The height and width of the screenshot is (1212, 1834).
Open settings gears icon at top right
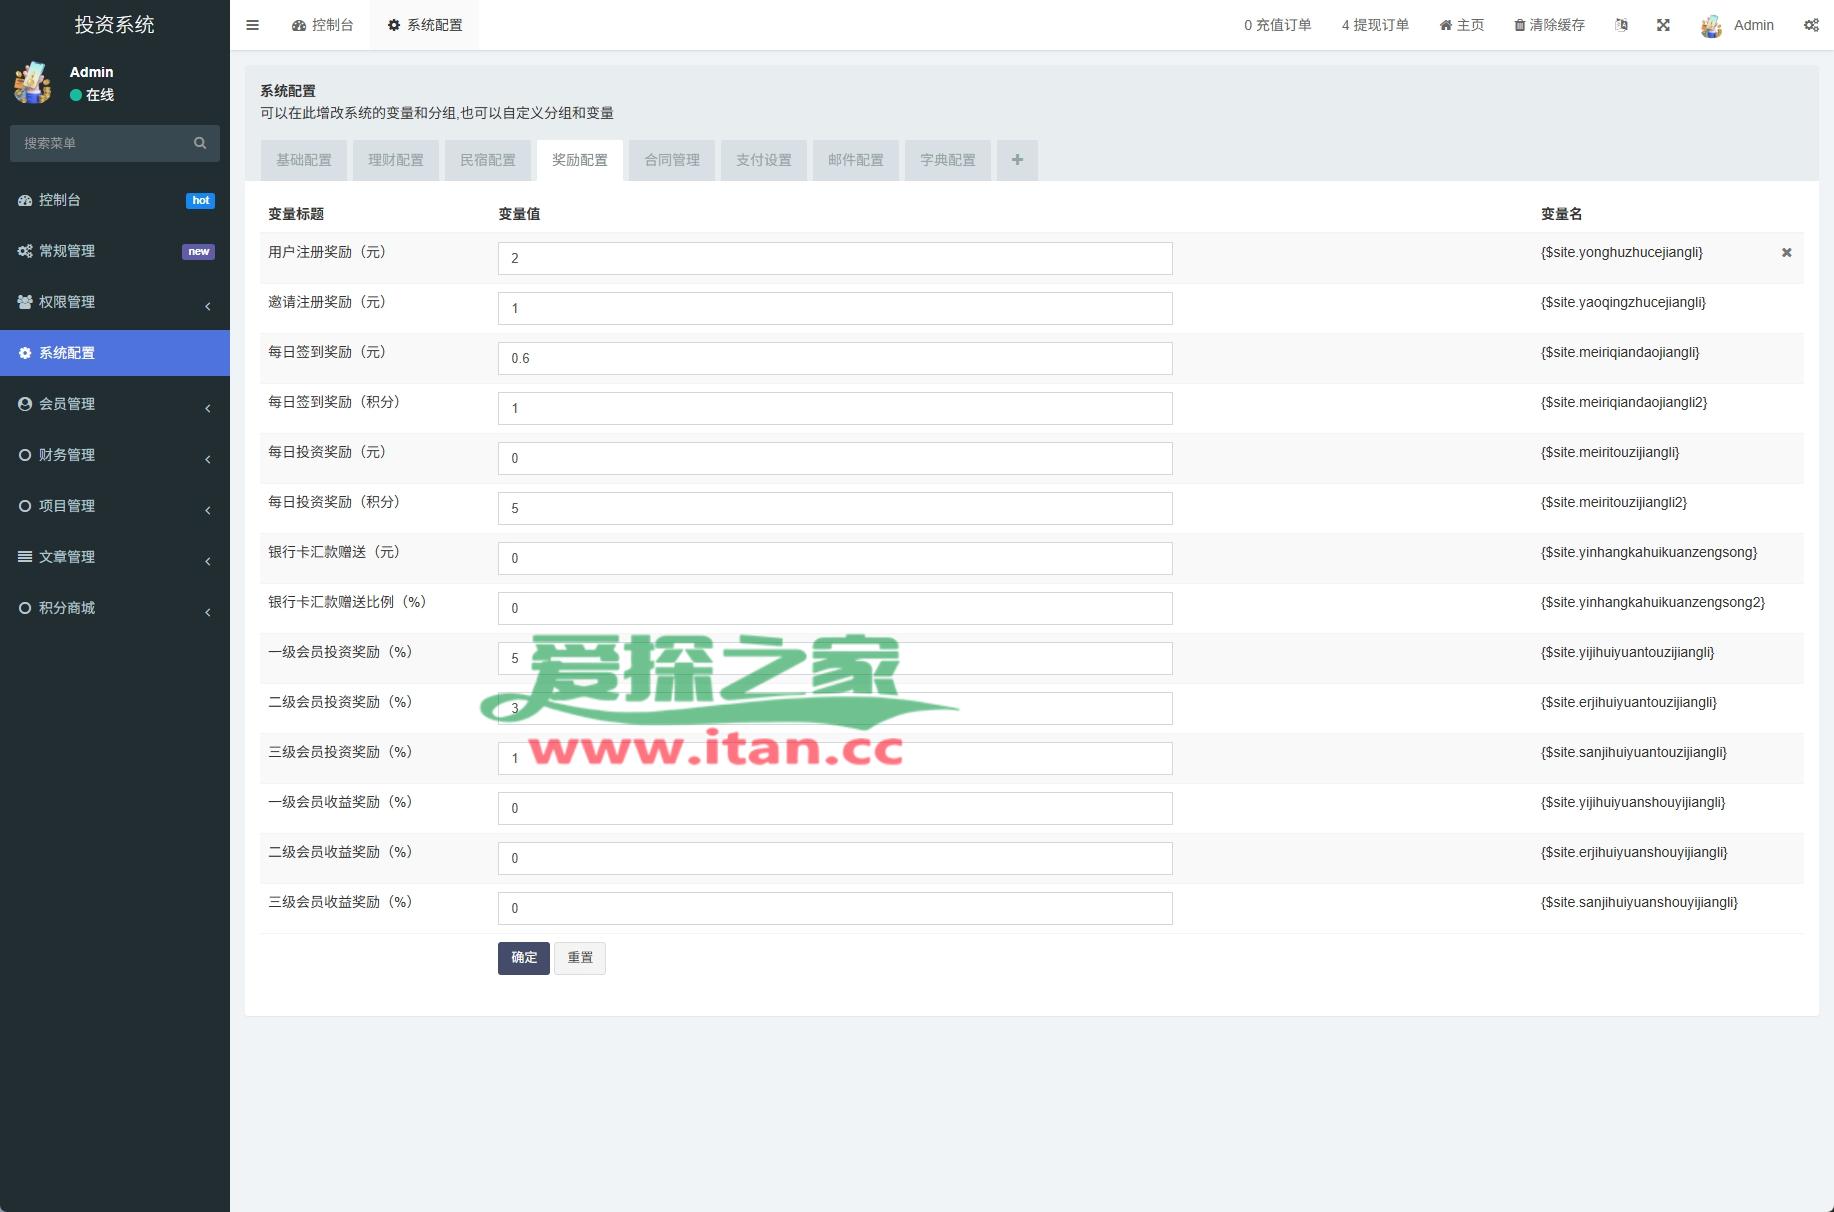point(1811,25)
